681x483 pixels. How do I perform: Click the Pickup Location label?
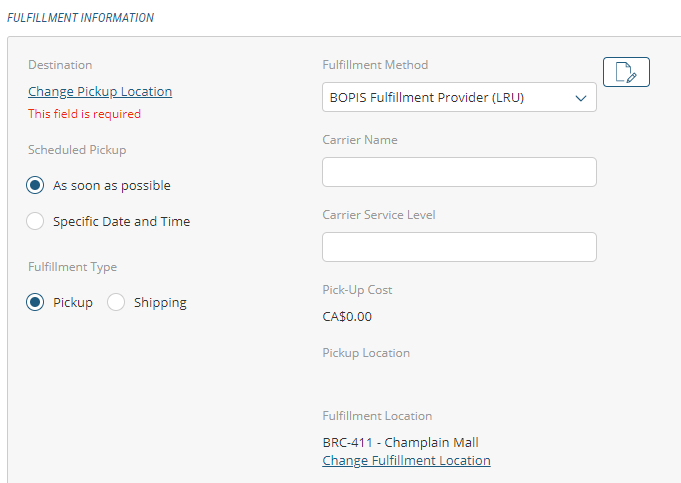(366, 353)
